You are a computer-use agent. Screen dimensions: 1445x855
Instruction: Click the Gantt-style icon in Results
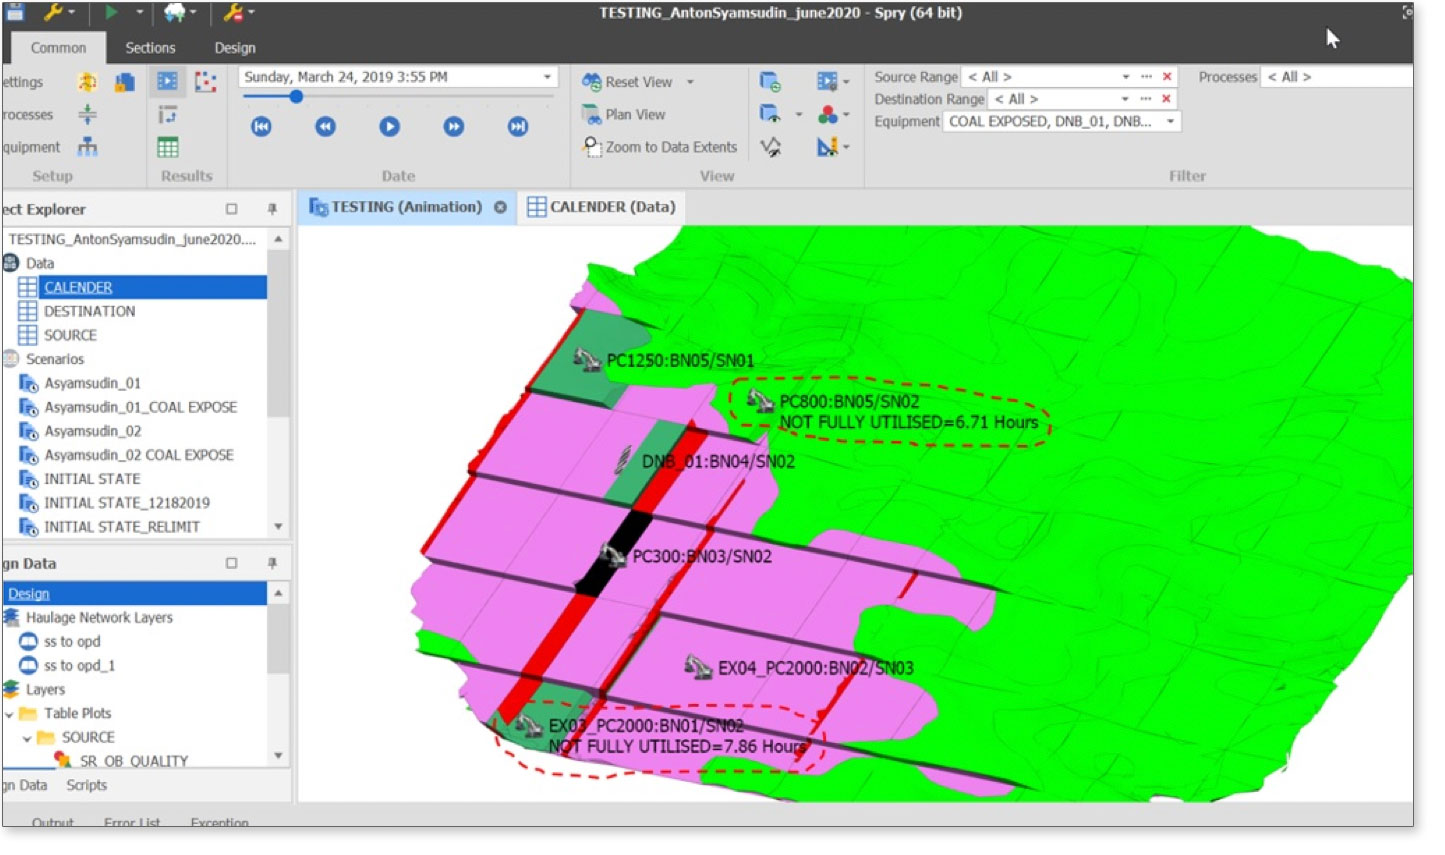[168, 114]
